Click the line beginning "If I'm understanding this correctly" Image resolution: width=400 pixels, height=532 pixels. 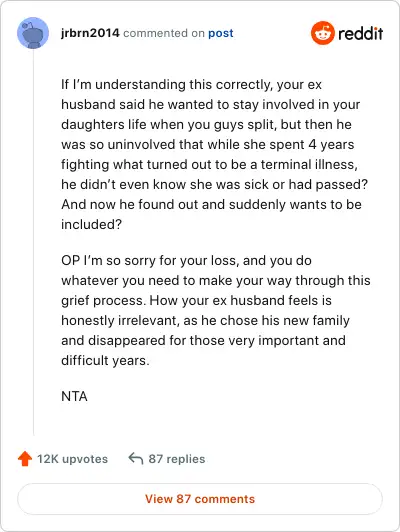pyautogui.click(x=191, y=84)
